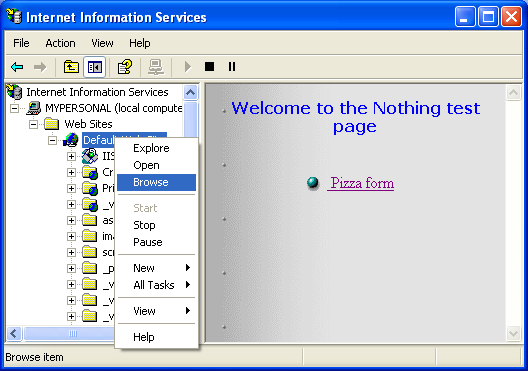Choose Explore in the context menu
This screenshot has width=528, height=371.
coord(156,148)
